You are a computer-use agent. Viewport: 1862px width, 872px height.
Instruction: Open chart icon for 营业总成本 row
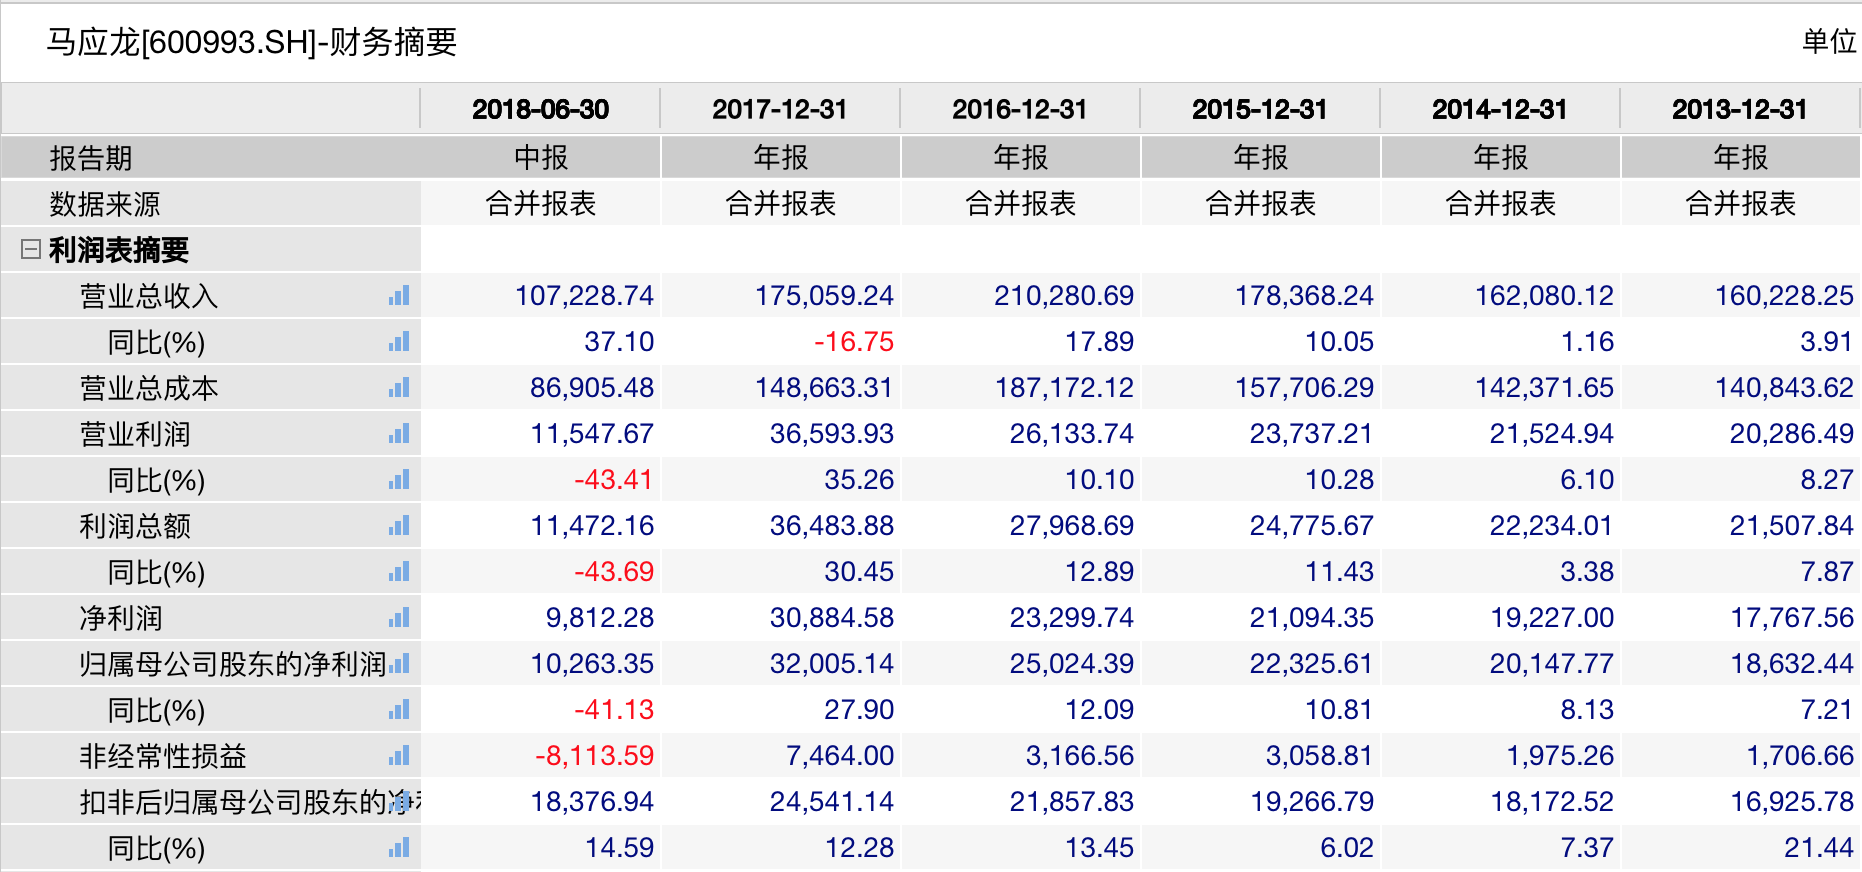point(400,388)
